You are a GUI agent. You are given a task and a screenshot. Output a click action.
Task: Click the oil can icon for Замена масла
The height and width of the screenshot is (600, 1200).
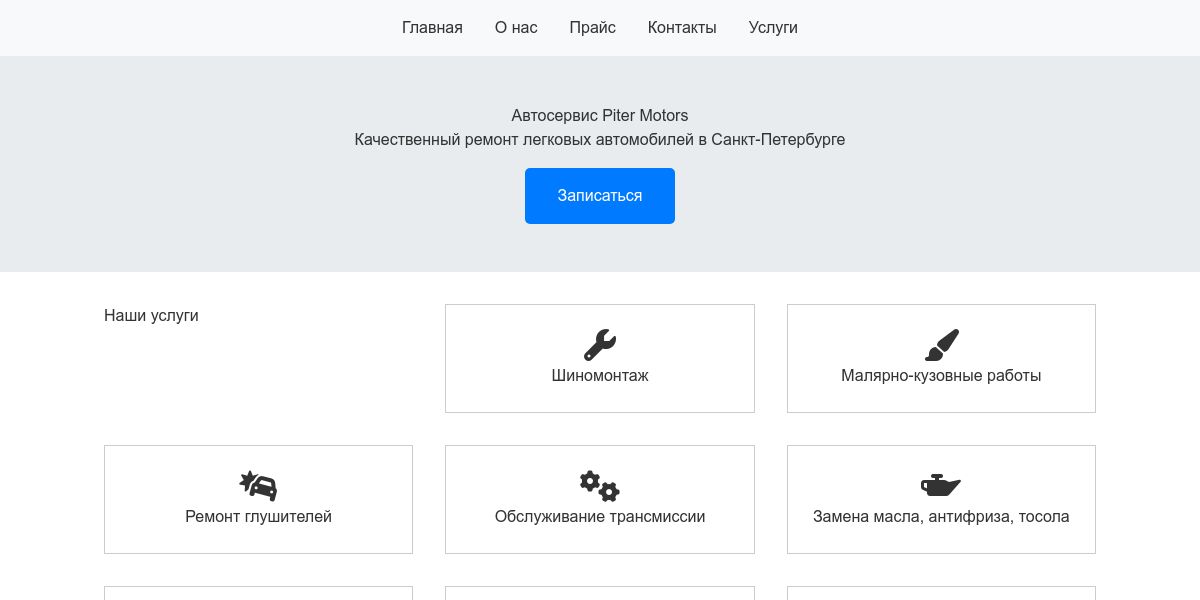[x=941, y=486]
